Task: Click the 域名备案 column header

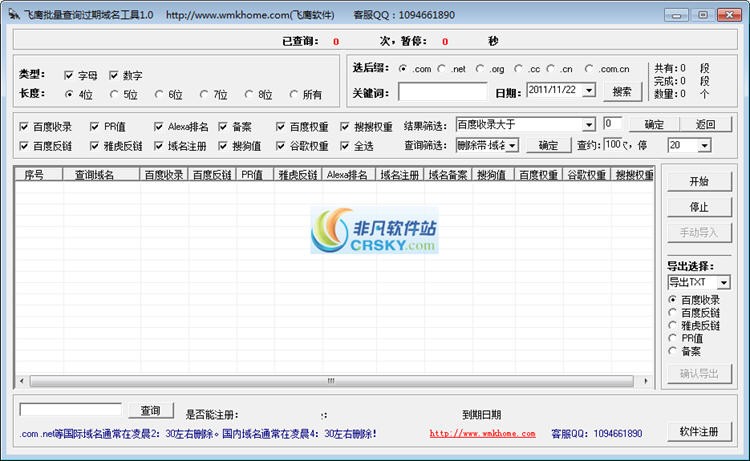Action: pyautogui.click(x=448, y=175)
